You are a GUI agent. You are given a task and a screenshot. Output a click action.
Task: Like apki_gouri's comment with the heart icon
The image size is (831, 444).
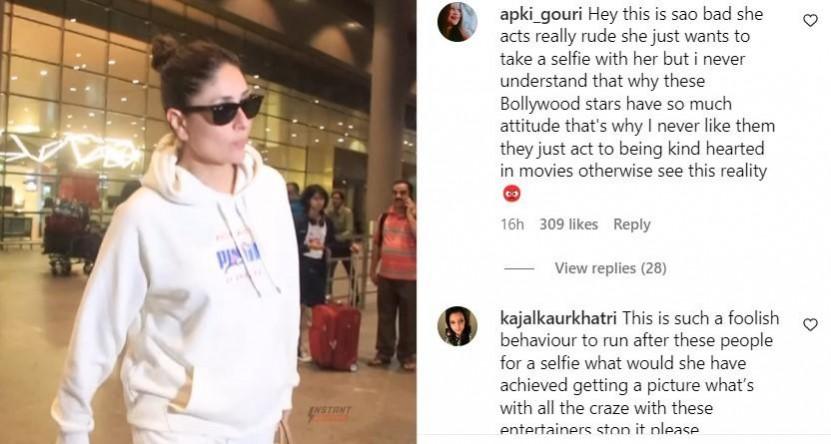[810, 21]
